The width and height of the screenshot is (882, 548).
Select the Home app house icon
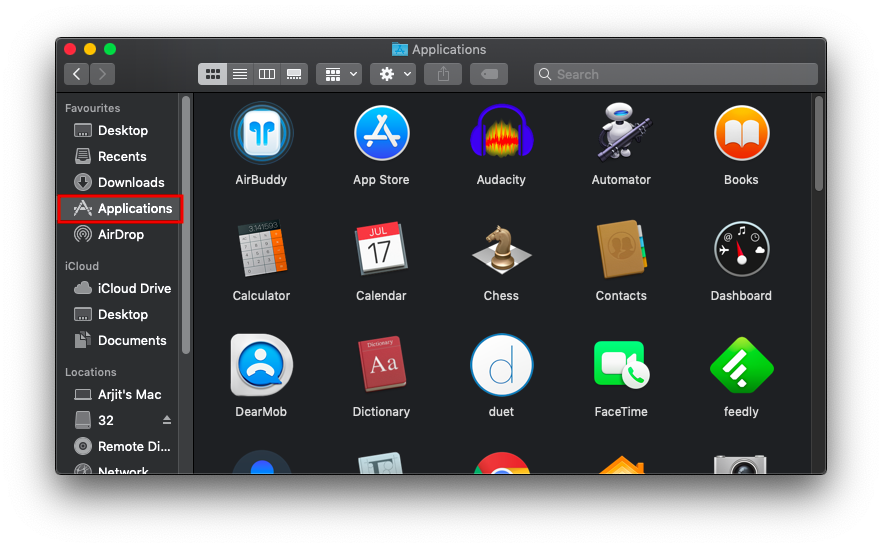coord(622,465)
